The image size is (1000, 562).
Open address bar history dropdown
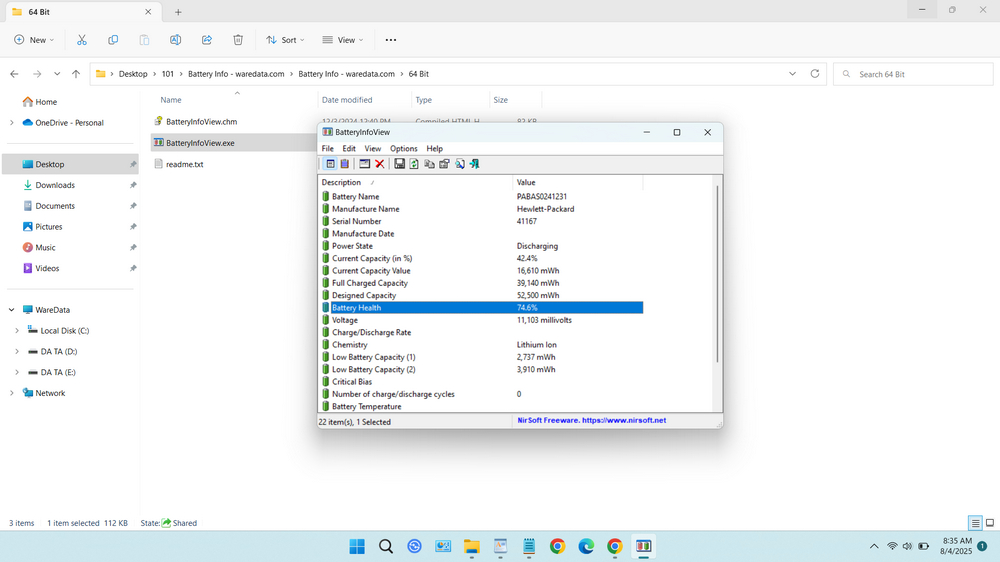(x=792, y=74)
